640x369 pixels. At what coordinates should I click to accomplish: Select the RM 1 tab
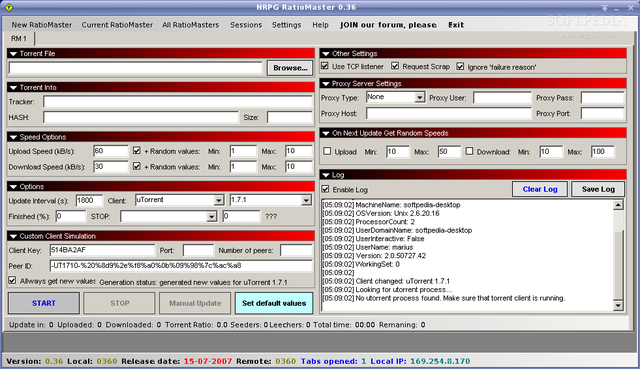point(19,39)
